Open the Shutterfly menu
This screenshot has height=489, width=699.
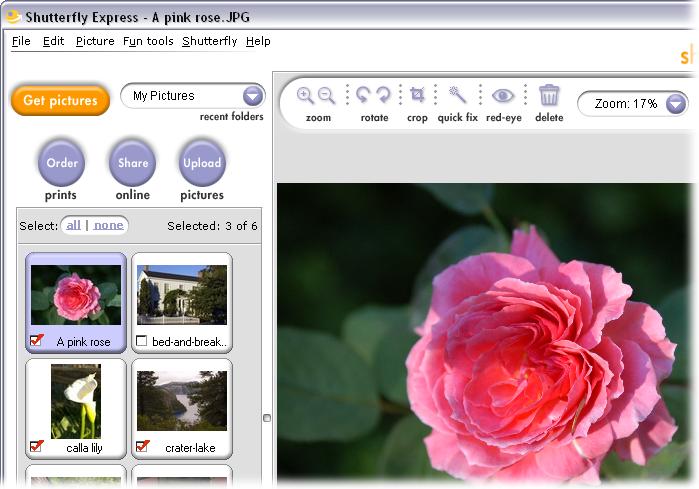(x=210, y=41)
